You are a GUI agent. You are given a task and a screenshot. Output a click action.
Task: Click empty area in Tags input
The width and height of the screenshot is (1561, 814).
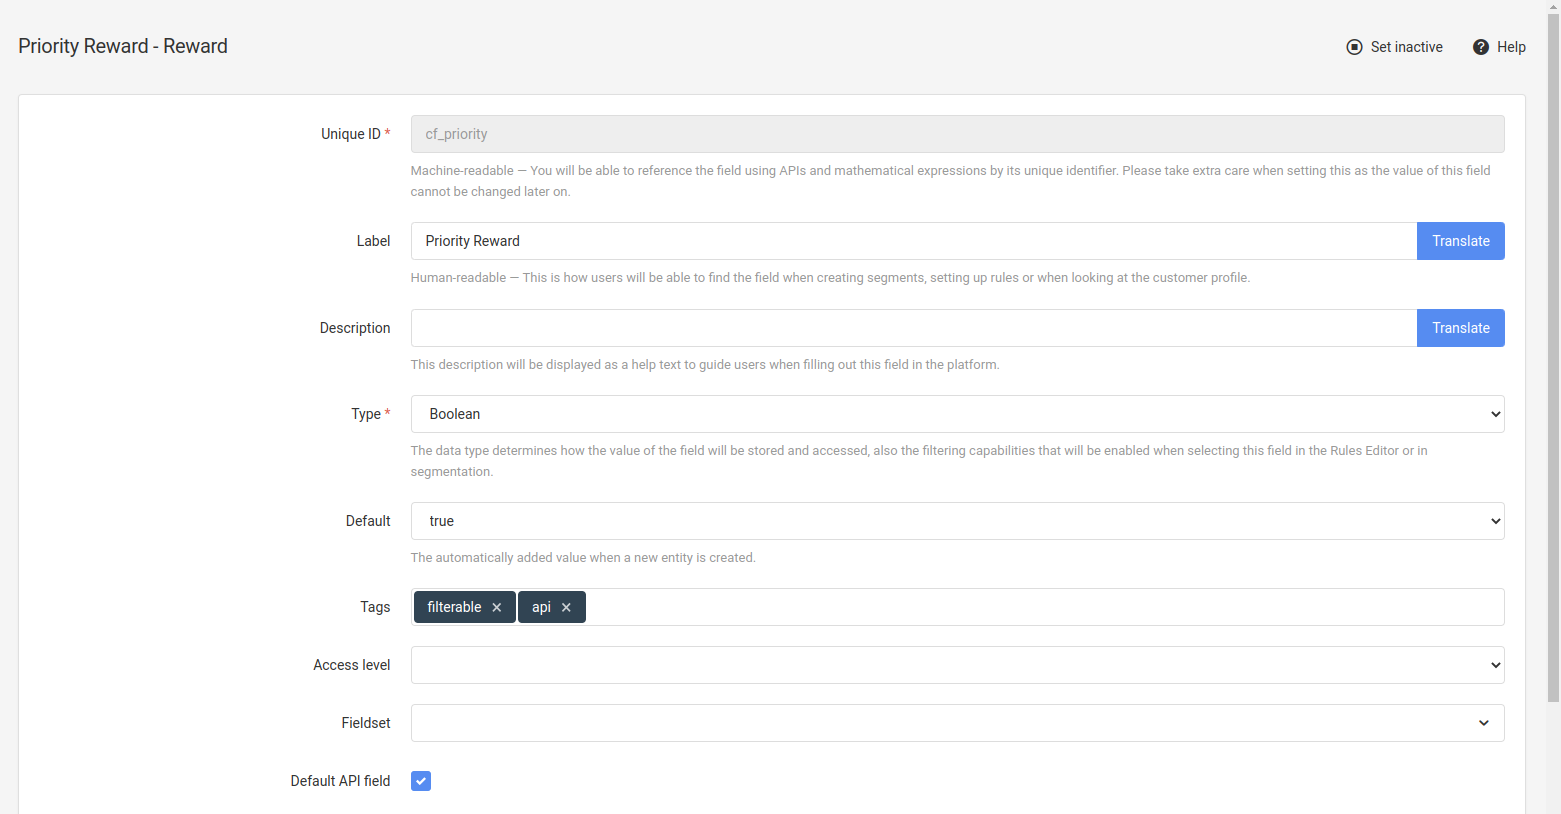(x=1040, y=607)
